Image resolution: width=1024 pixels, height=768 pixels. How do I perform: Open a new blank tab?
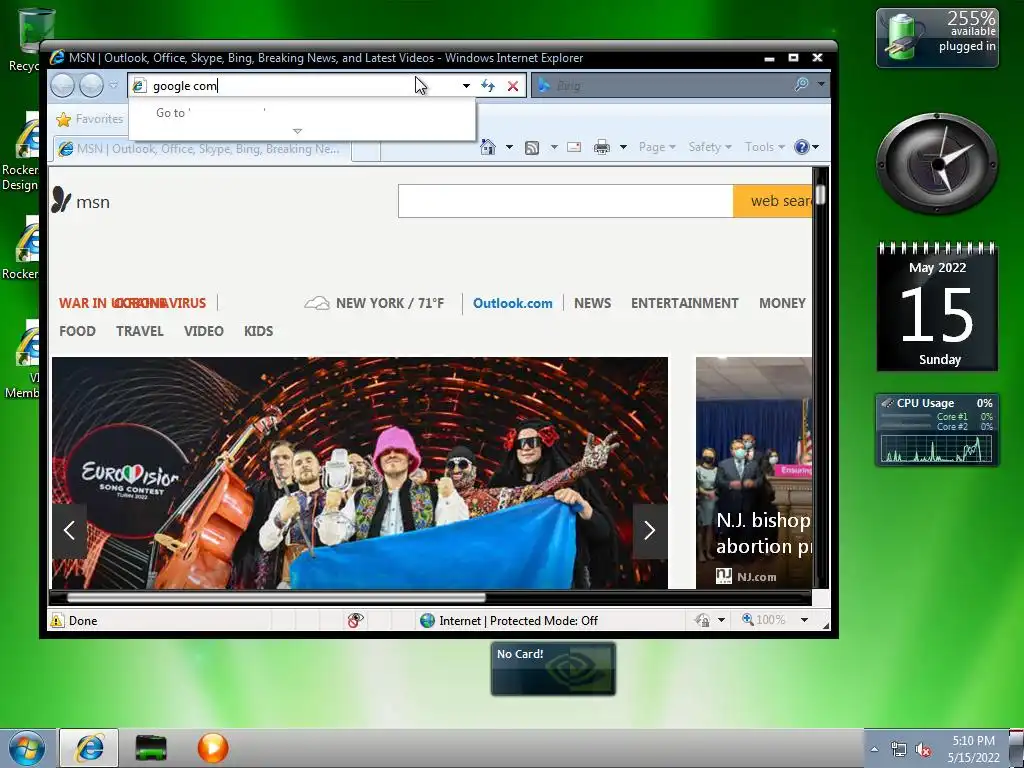click(x=366, y=150)
